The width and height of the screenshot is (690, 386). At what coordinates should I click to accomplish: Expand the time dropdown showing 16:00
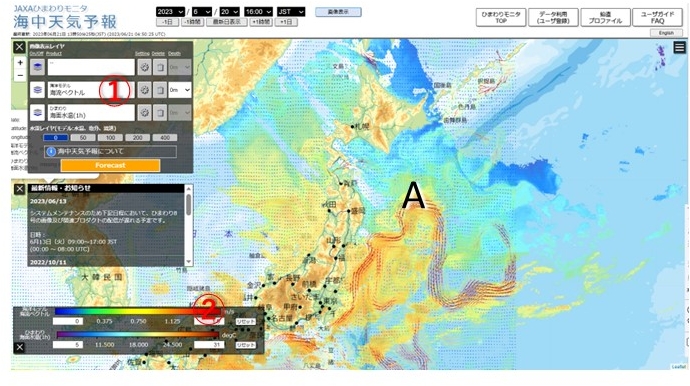[258, 12]
